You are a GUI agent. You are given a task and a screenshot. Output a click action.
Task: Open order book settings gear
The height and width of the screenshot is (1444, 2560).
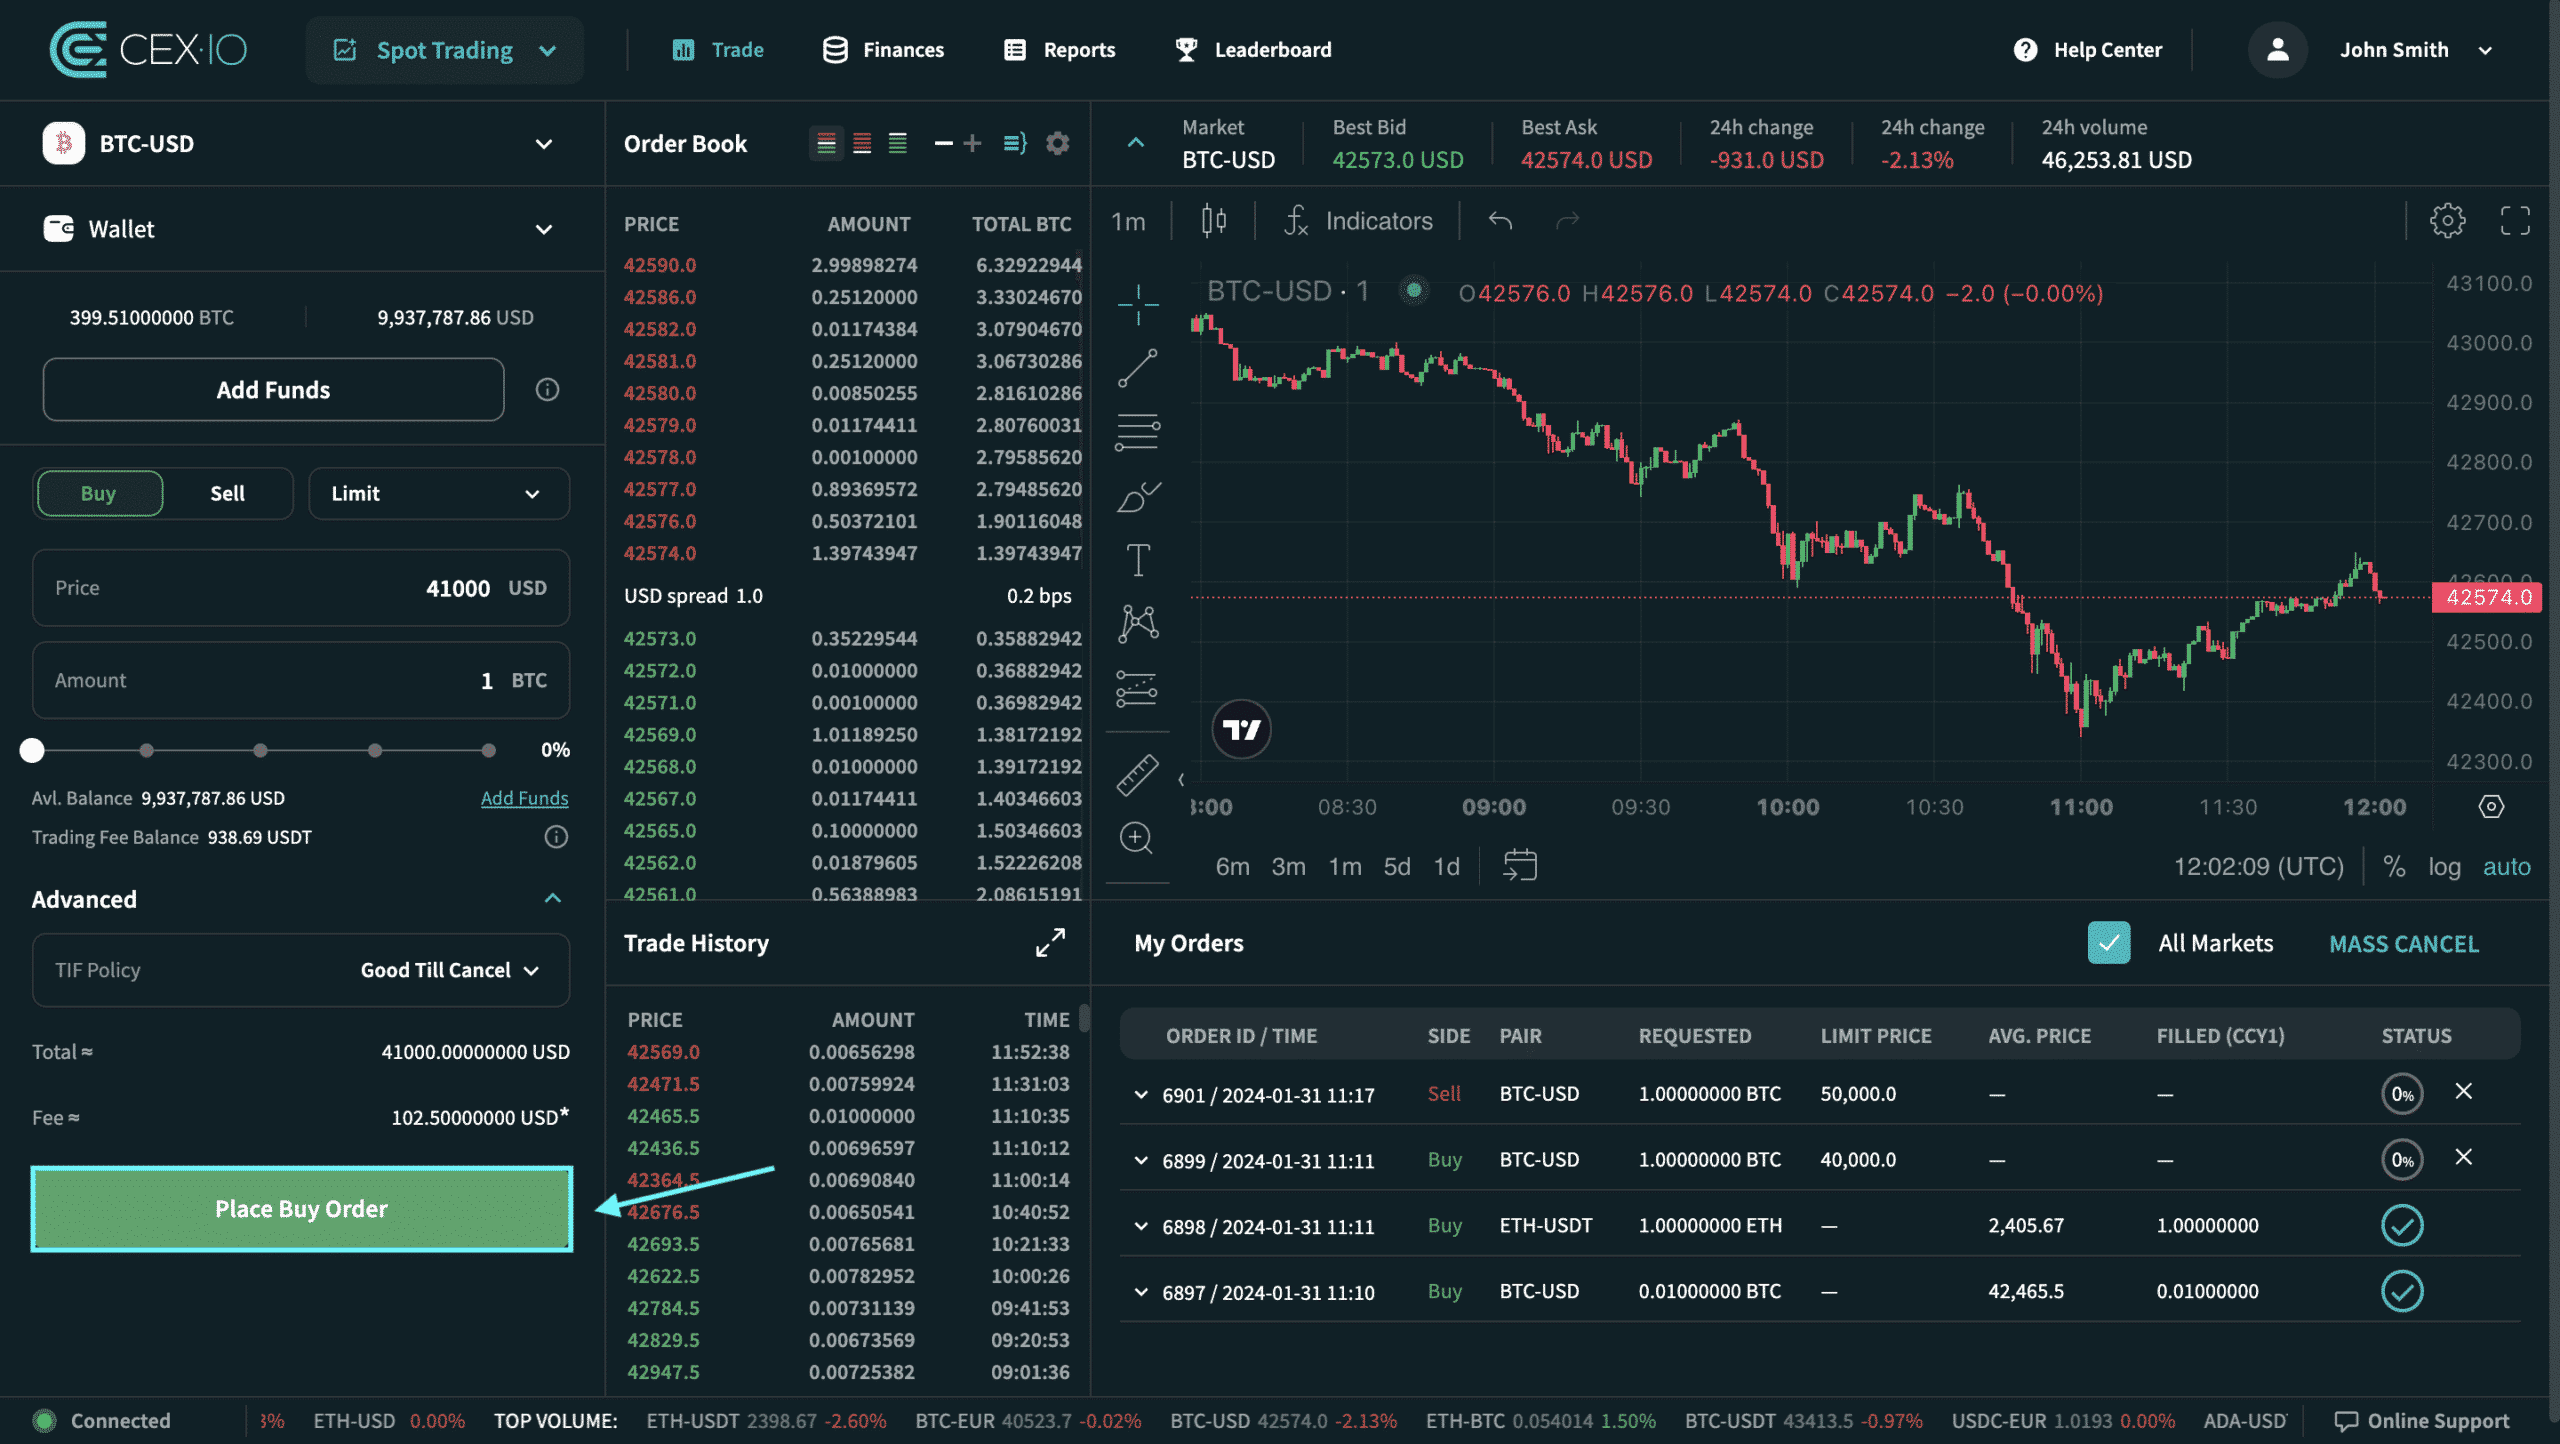tap(1058, 144)
